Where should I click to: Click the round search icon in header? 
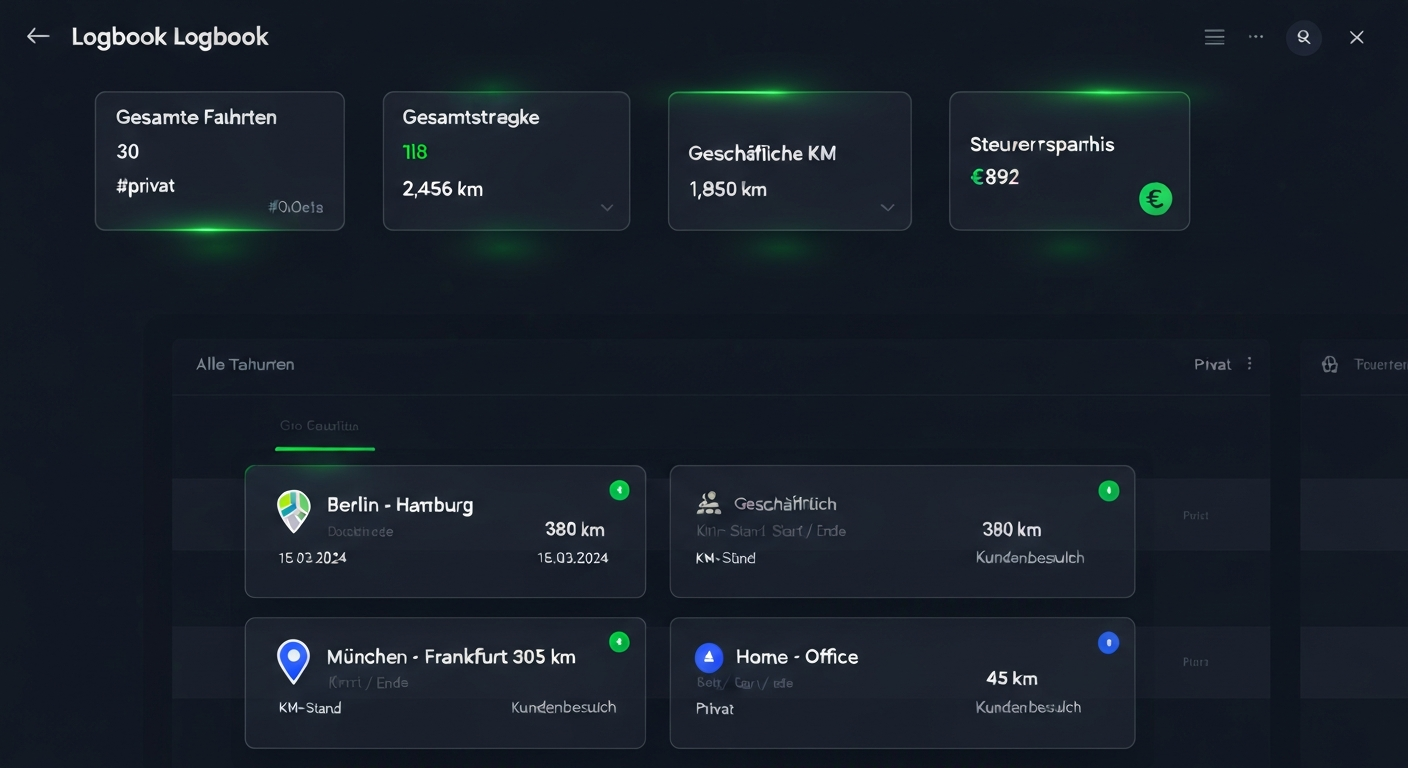click(1304, 37)
